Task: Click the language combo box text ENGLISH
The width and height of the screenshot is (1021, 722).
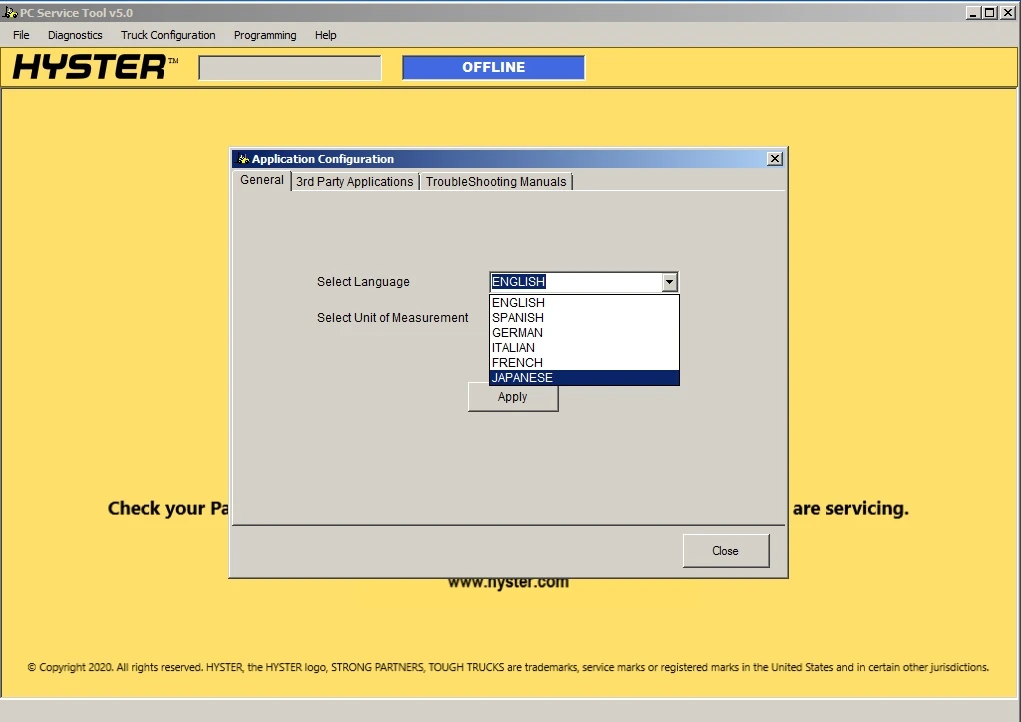Action: 518,282
